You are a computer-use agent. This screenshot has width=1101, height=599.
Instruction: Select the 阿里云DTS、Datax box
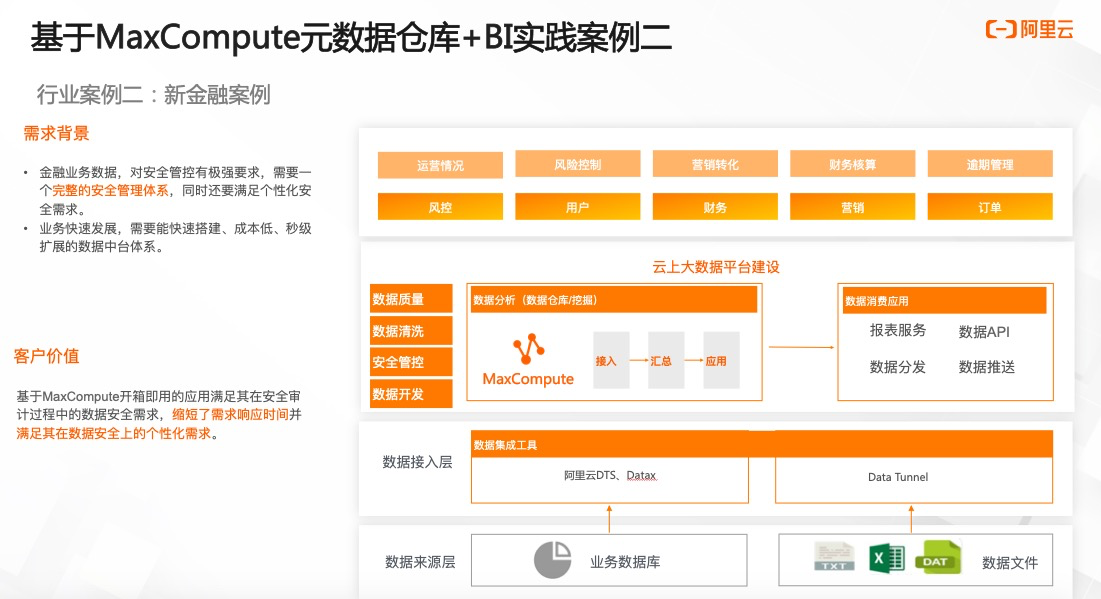click(609, 480)
